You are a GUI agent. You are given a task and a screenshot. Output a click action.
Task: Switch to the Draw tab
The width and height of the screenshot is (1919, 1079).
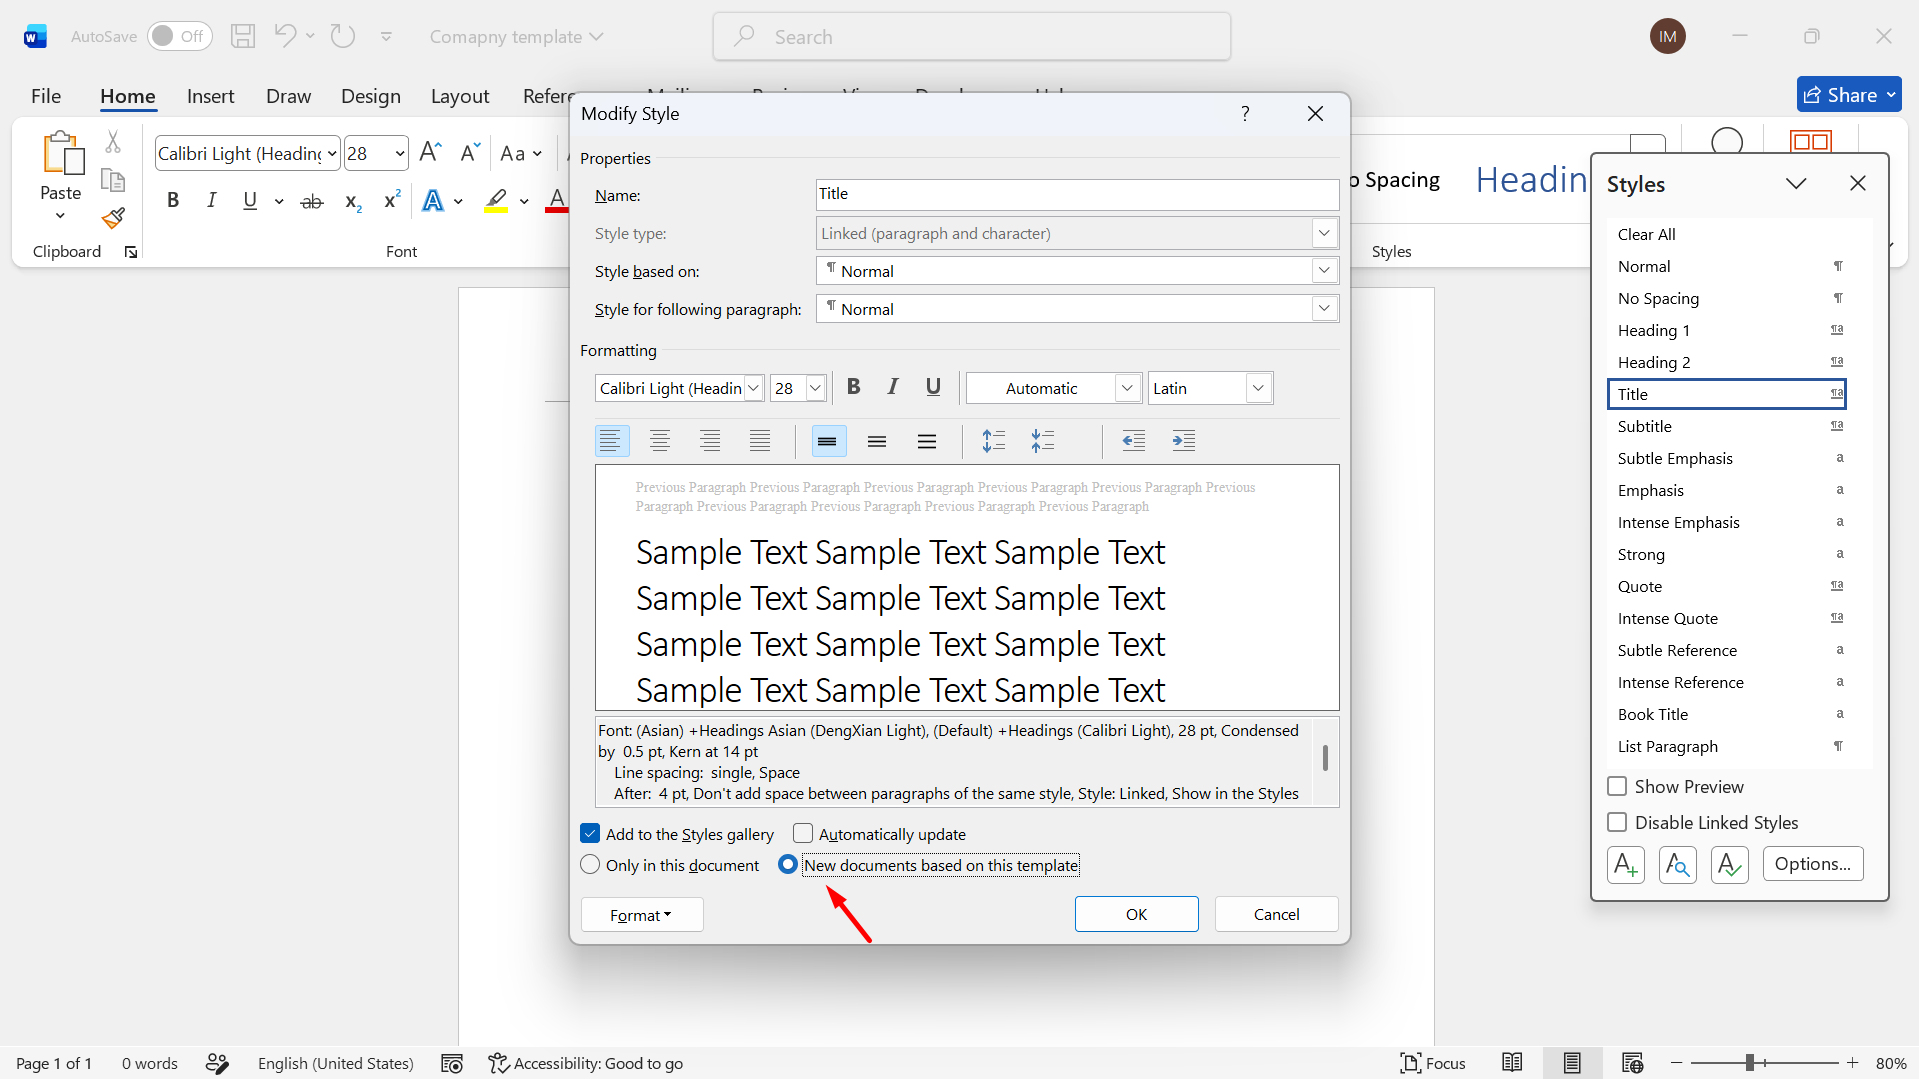point(288,96)
